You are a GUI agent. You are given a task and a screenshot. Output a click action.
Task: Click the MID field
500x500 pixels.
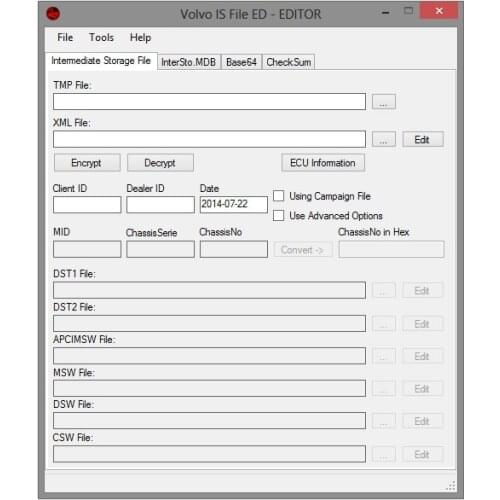(87, 249)
